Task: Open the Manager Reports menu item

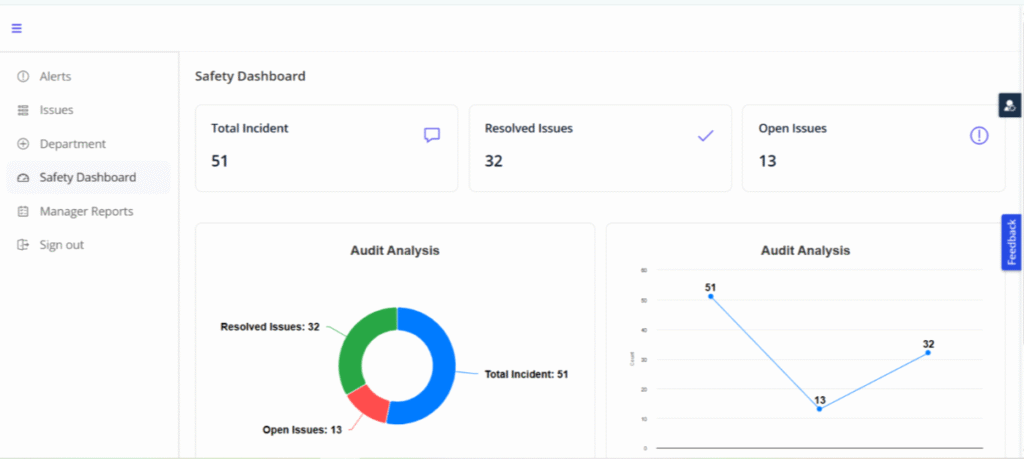Action: point(86,212)
